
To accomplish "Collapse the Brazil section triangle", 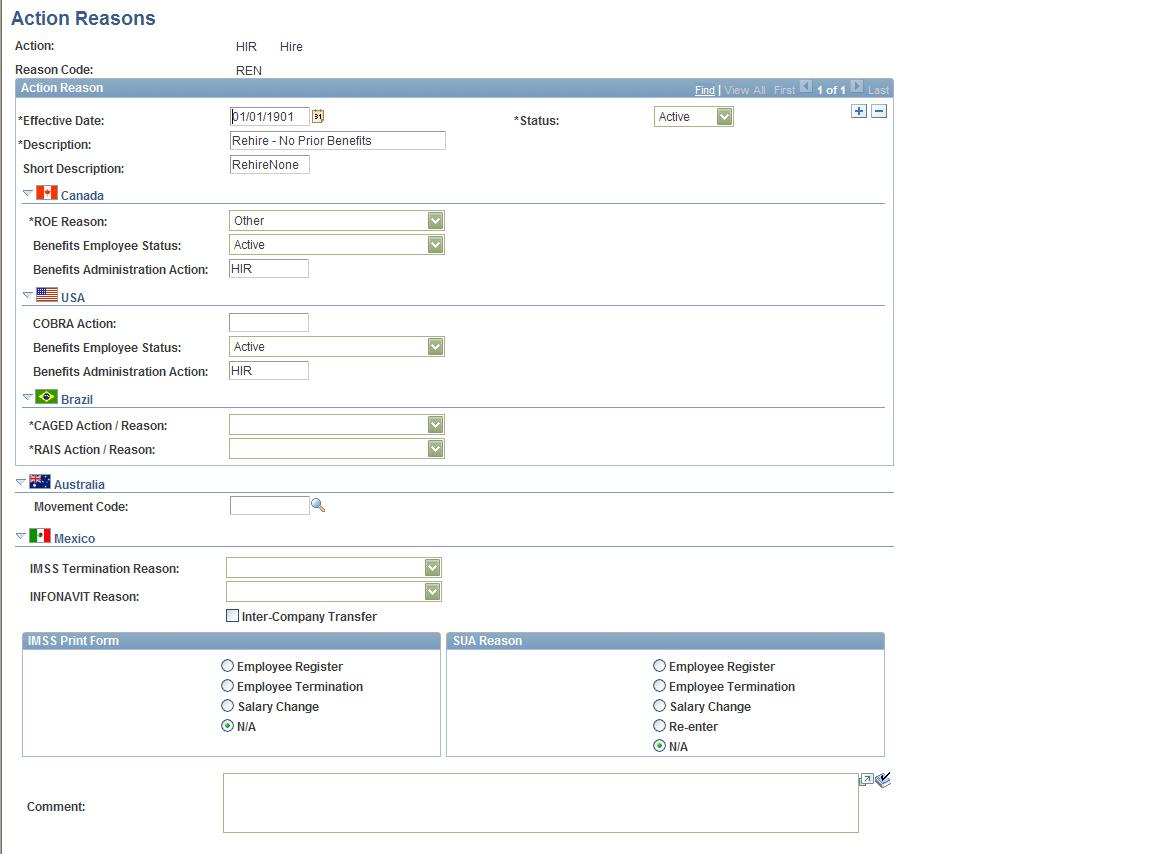I will 28,397.
